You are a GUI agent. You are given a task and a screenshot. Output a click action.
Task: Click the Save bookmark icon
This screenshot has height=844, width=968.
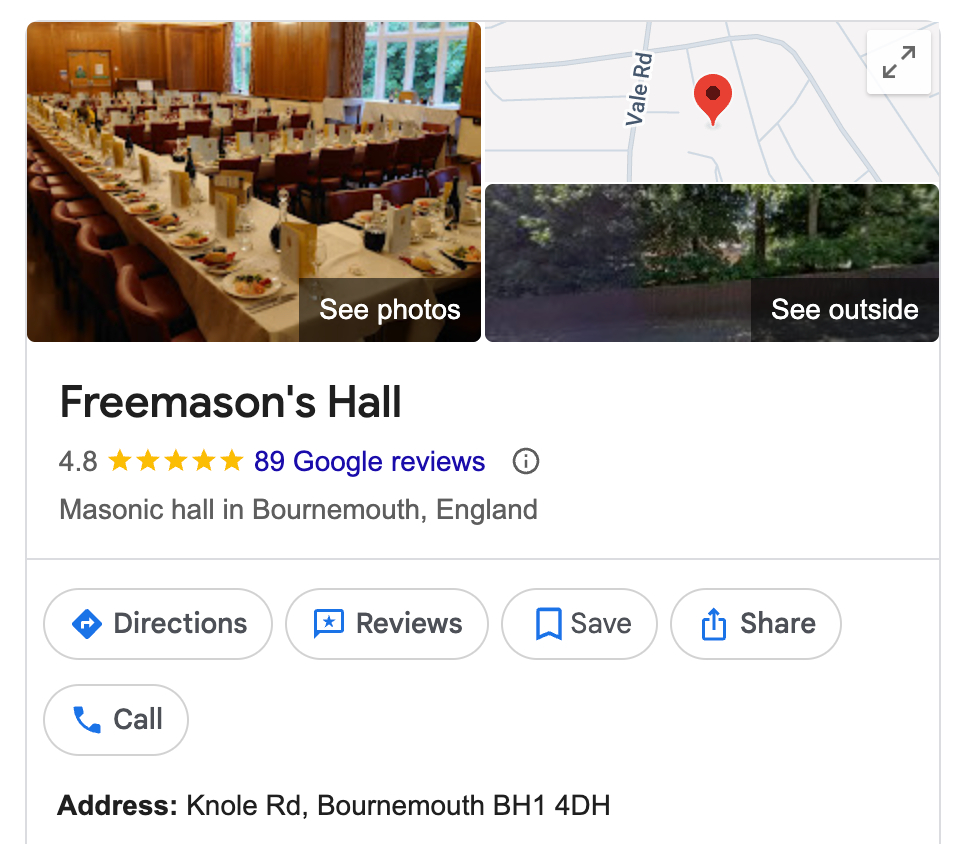tap(548, 624)
